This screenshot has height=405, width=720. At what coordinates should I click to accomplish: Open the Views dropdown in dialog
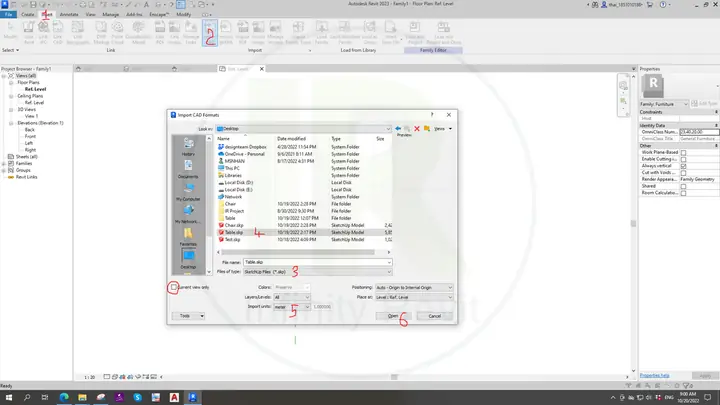point(443,129)
